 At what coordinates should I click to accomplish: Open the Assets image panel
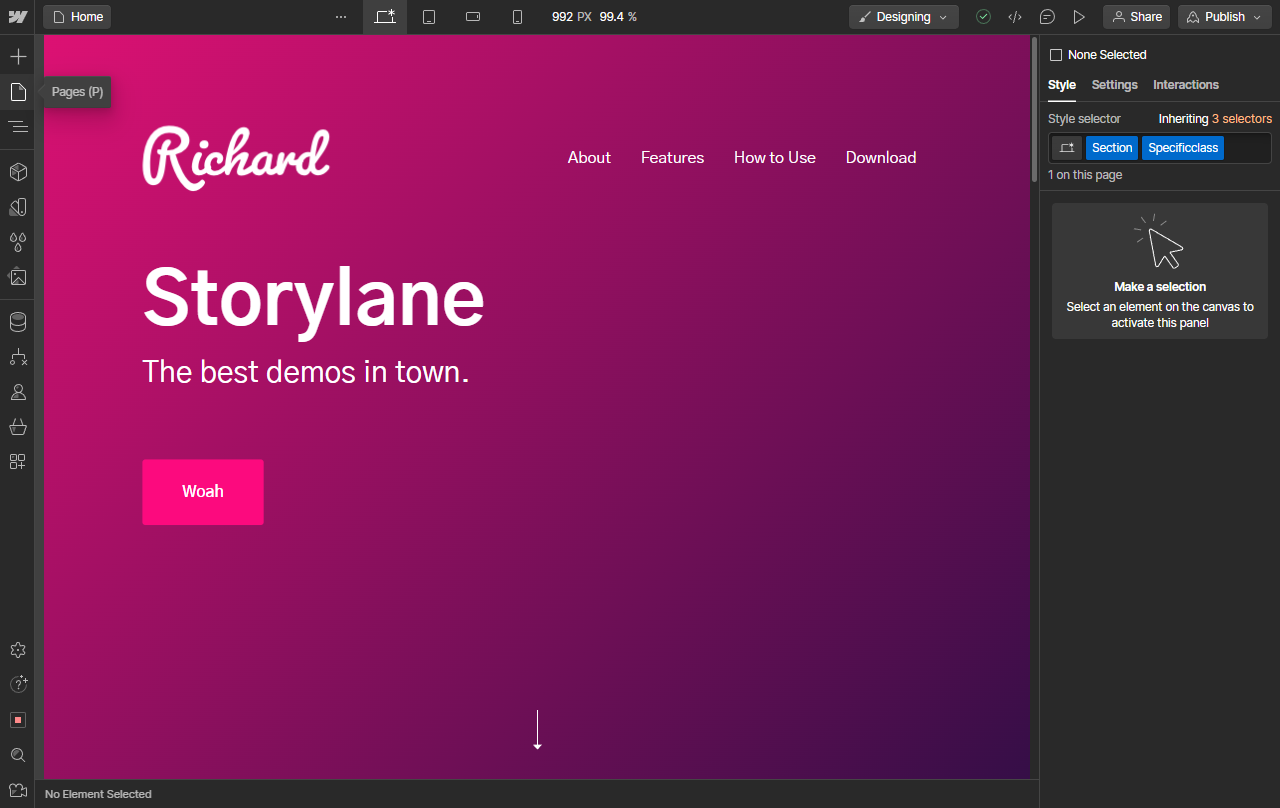(x=18, y=277)
